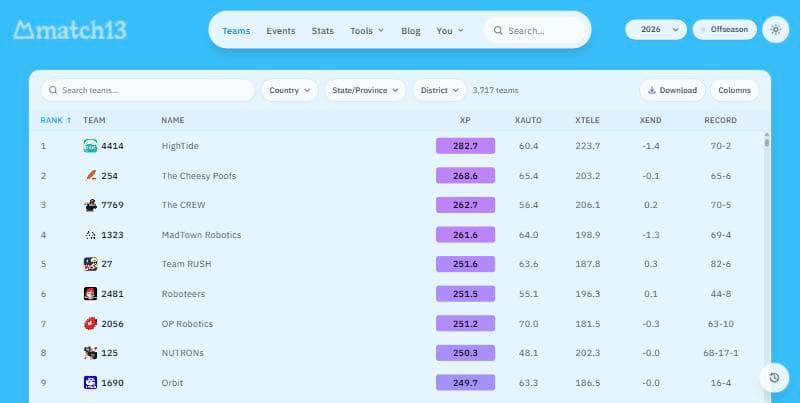Open the 2026 season year dropdown

click(x=656, y=30)
